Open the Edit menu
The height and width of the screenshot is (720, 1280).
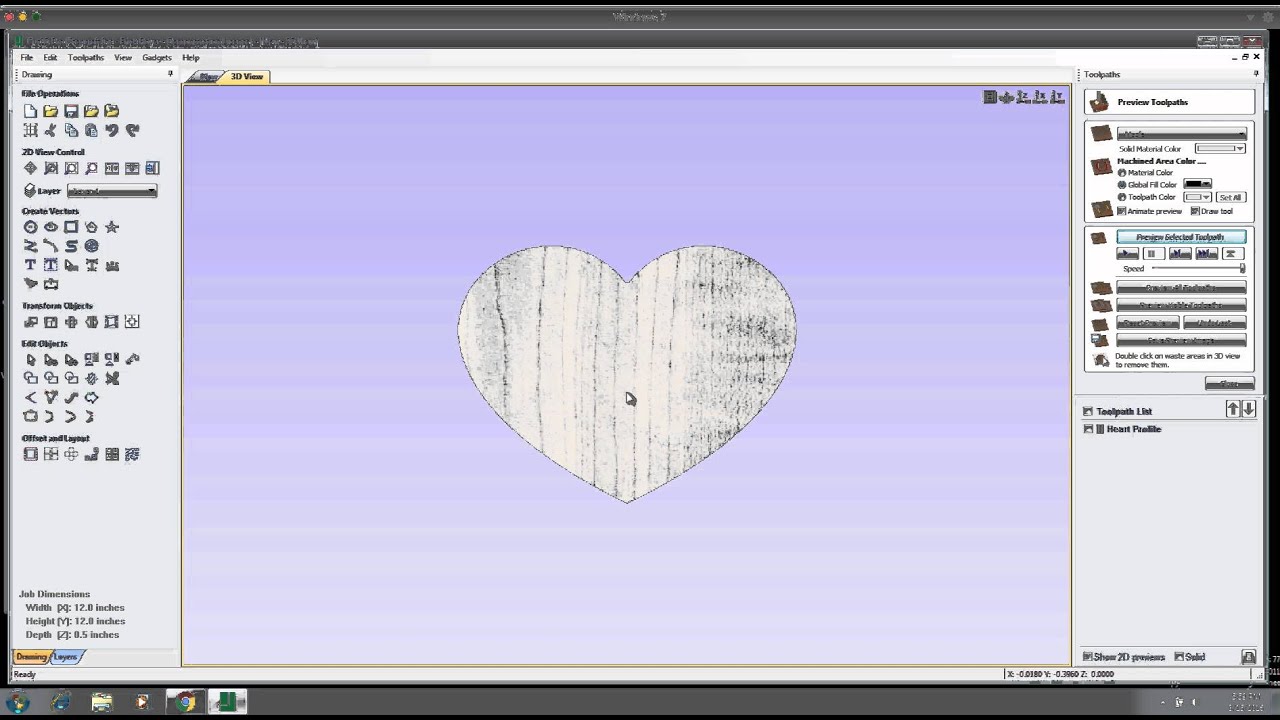pyautogui.click(x=50, y=58)
